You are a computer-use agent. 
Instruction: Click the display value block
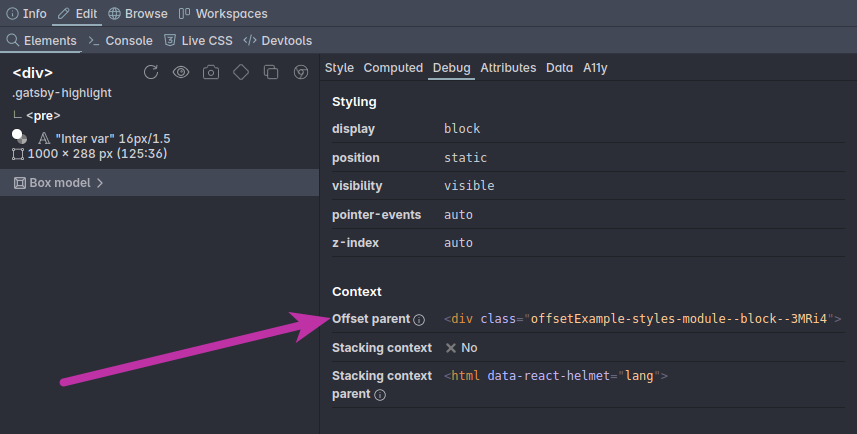coord(462,128)
